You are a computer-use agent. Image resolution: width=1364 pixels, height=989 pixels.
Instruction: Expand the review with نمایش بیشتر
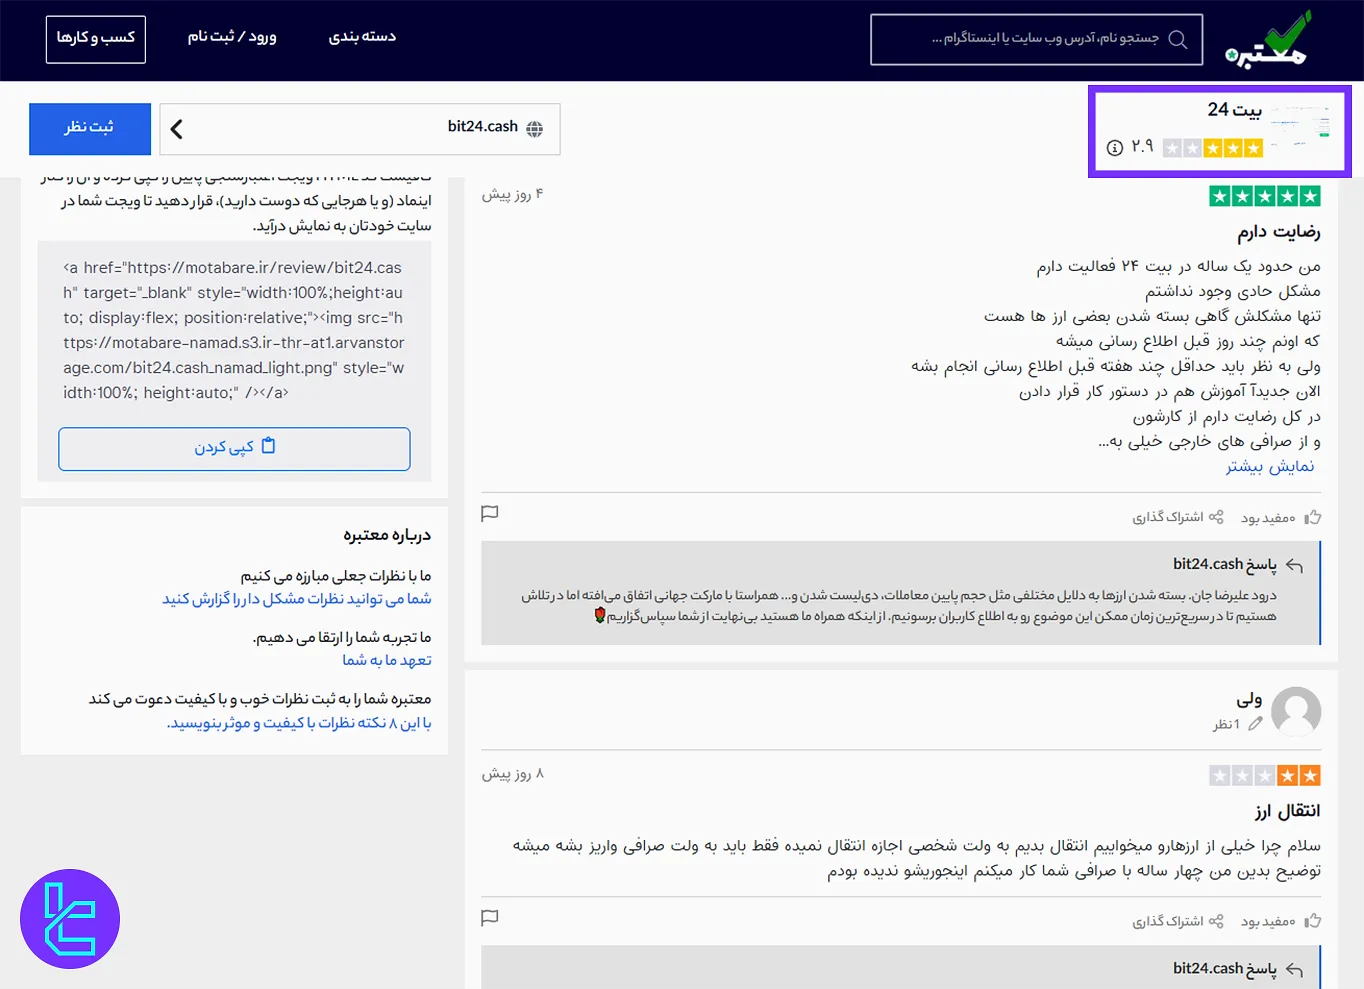pyautogui.click(x=1269, y=466)
